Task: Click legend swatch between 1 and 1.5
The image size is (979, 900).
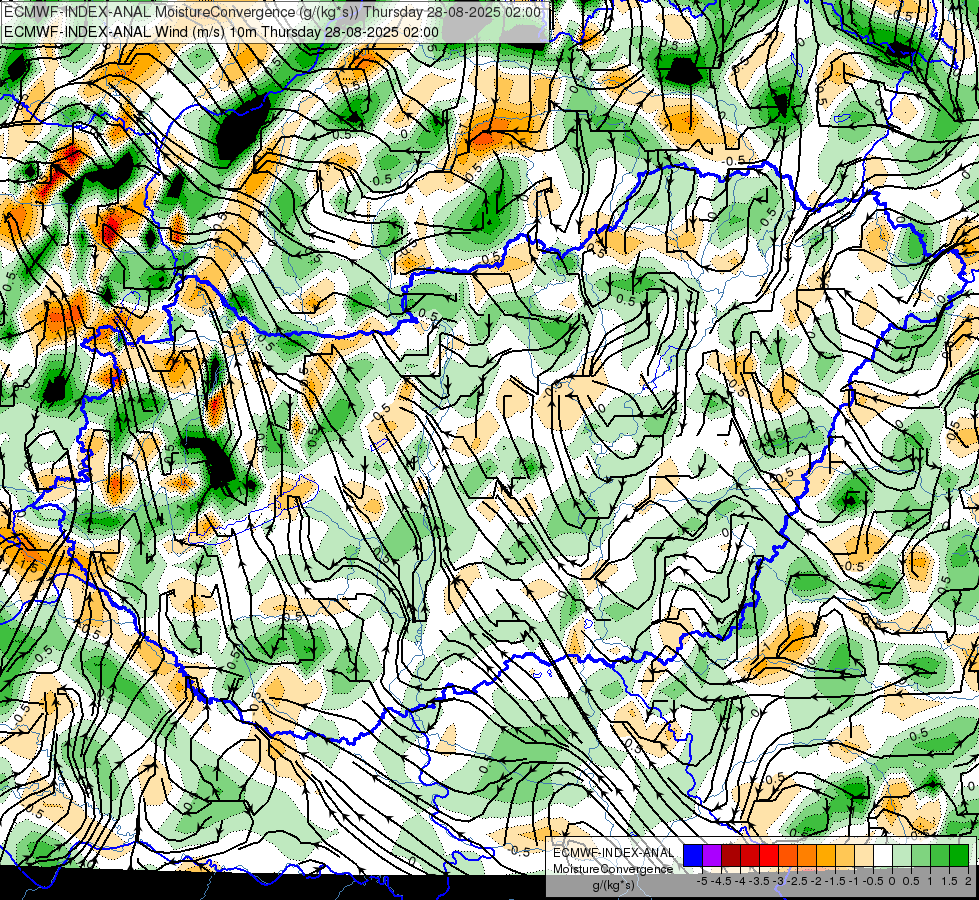Action: click(940, 856)
